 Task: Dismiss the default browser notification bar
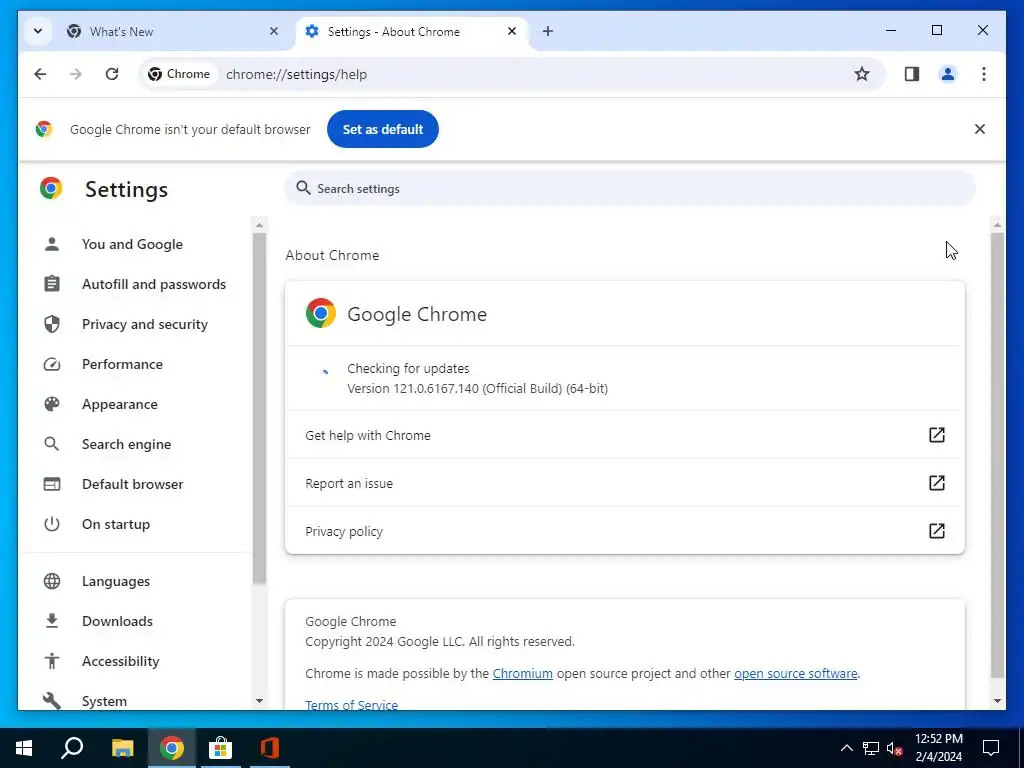coord(980,129)
